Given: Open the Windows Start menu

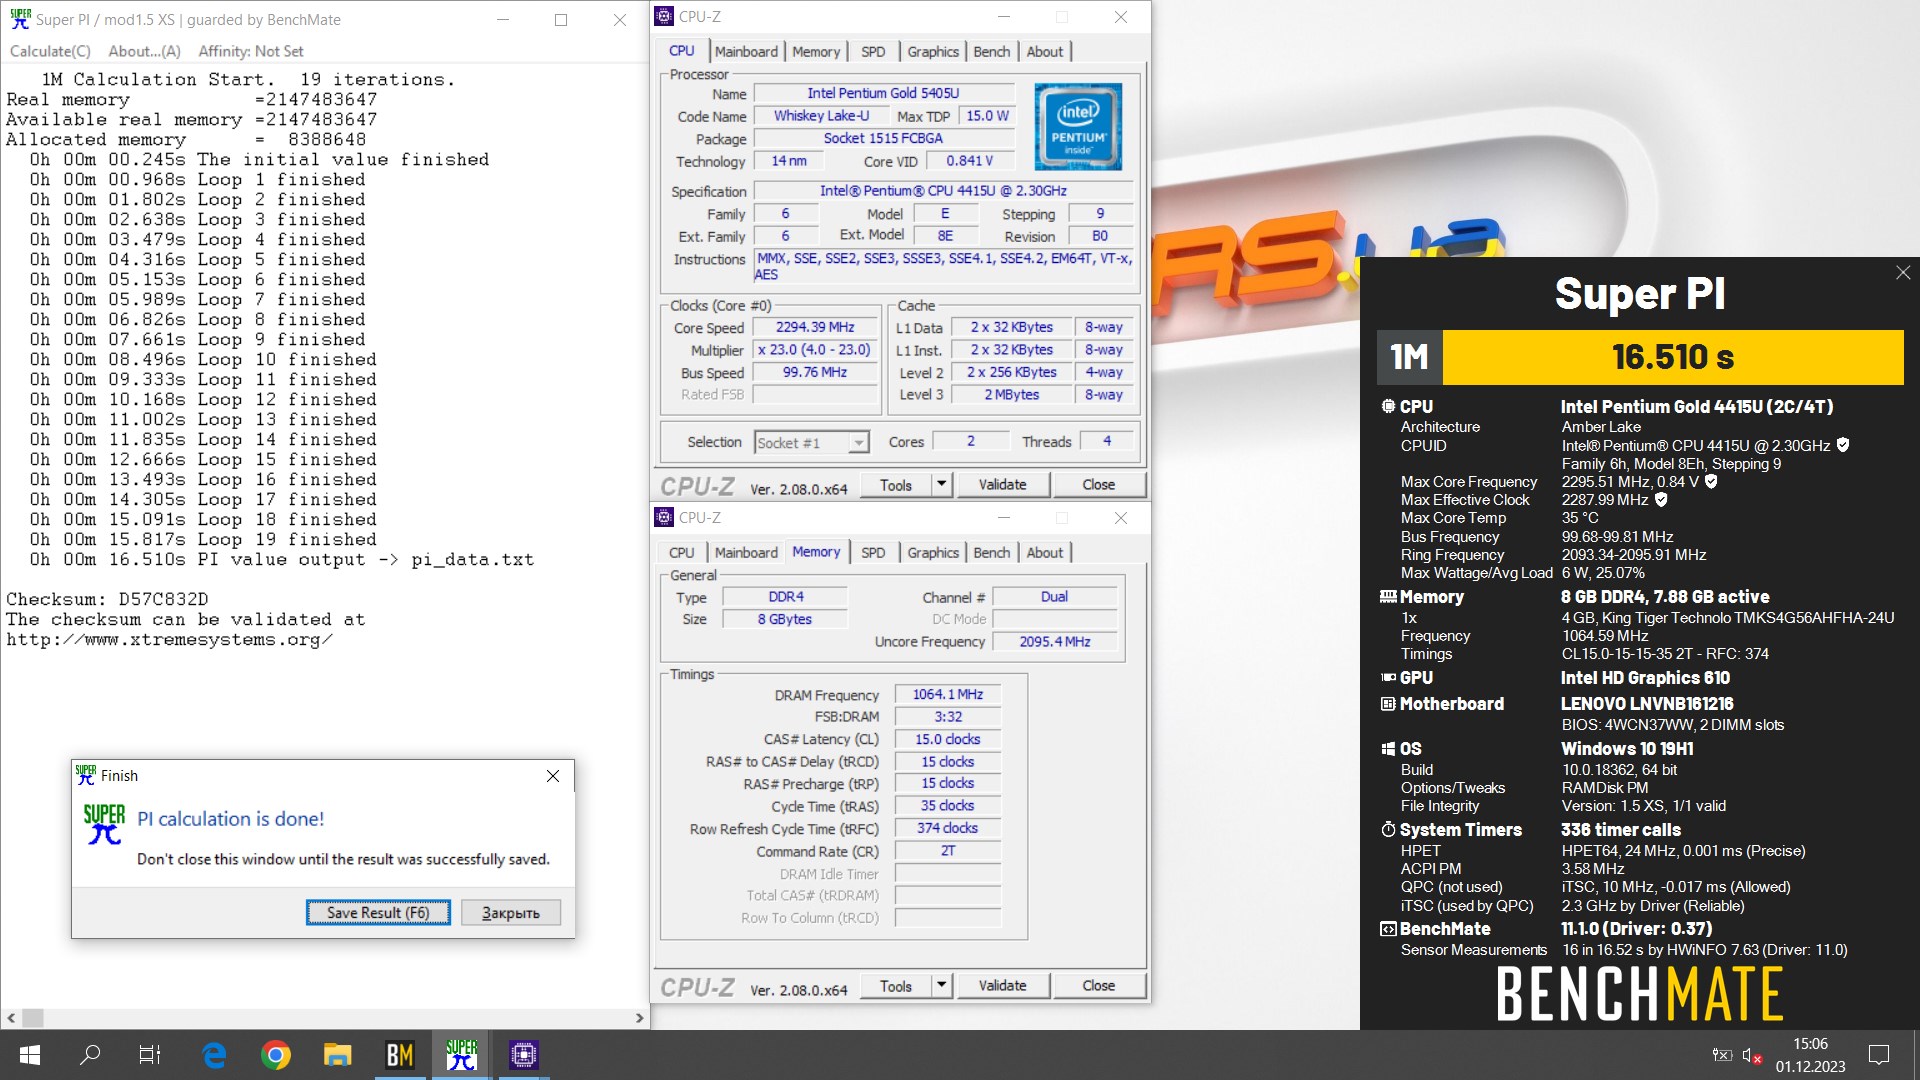Looking at the screenshot, I should coord(29,1055).
